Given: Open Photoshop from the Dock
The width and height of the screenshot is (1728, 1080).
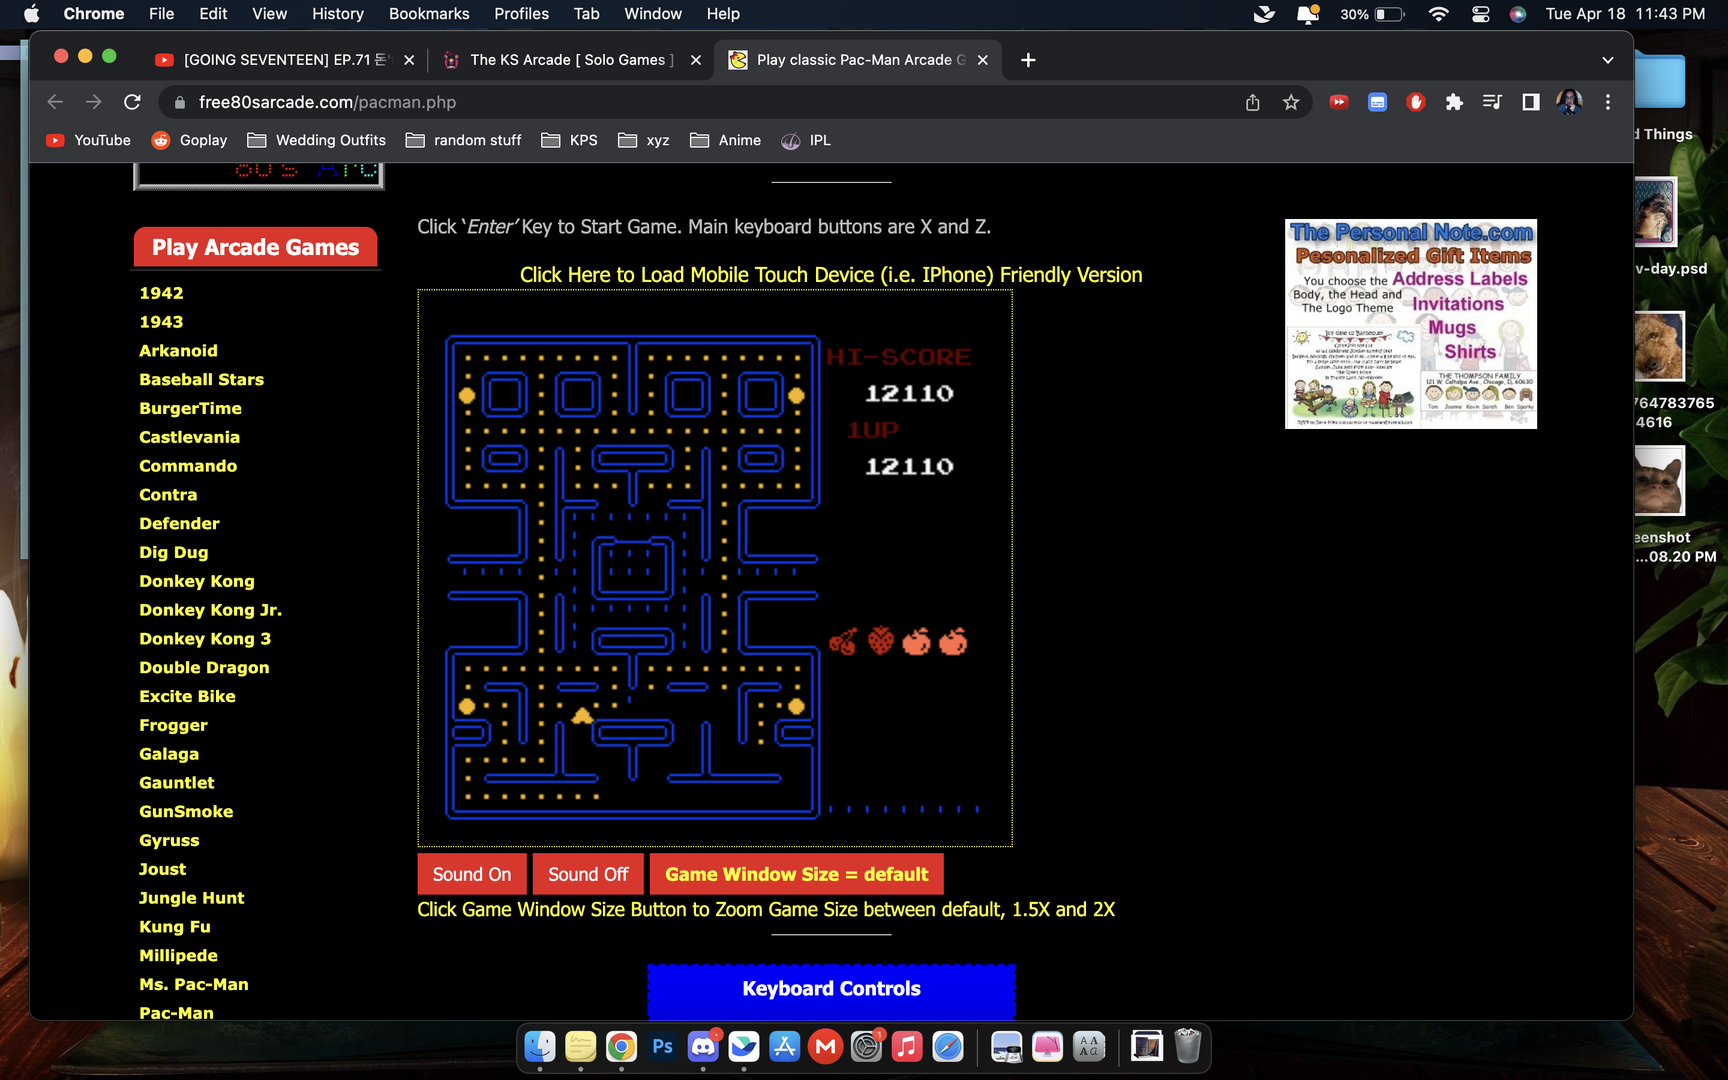Looking at the screenshot, I should click(662, 1047).
